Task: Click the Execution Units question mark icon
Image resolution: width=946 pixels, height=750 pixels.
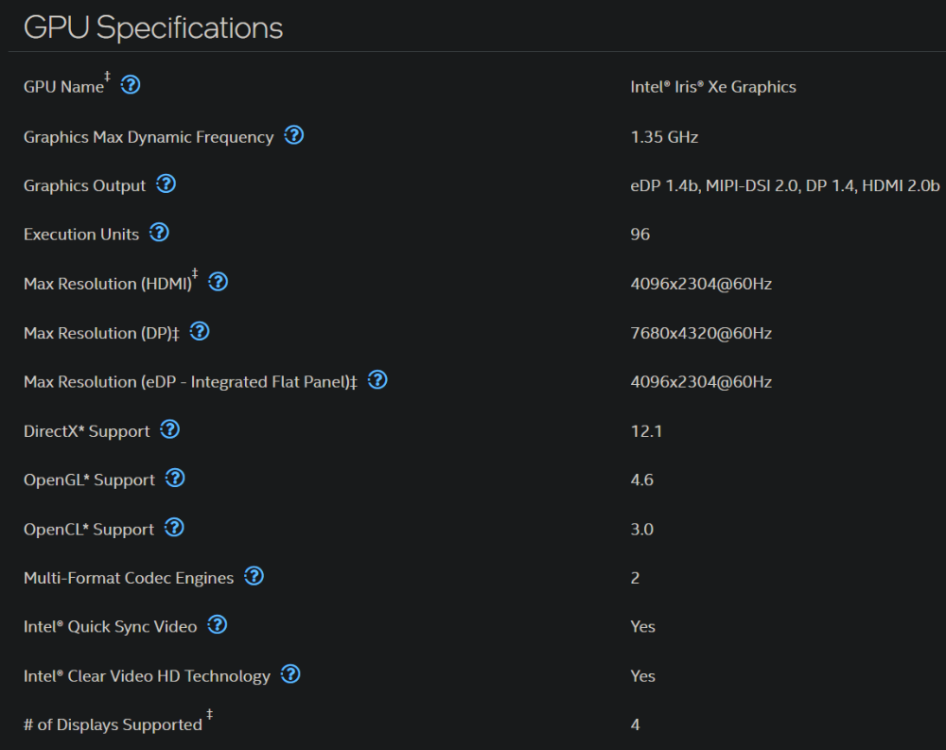Action: (159, 232)
